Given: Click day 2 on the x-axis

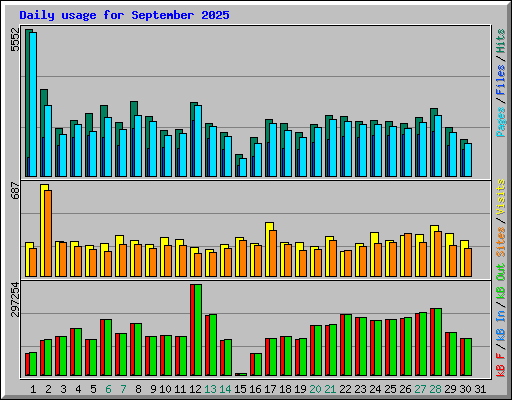Looking at the screenshot, I should point(48,389).
